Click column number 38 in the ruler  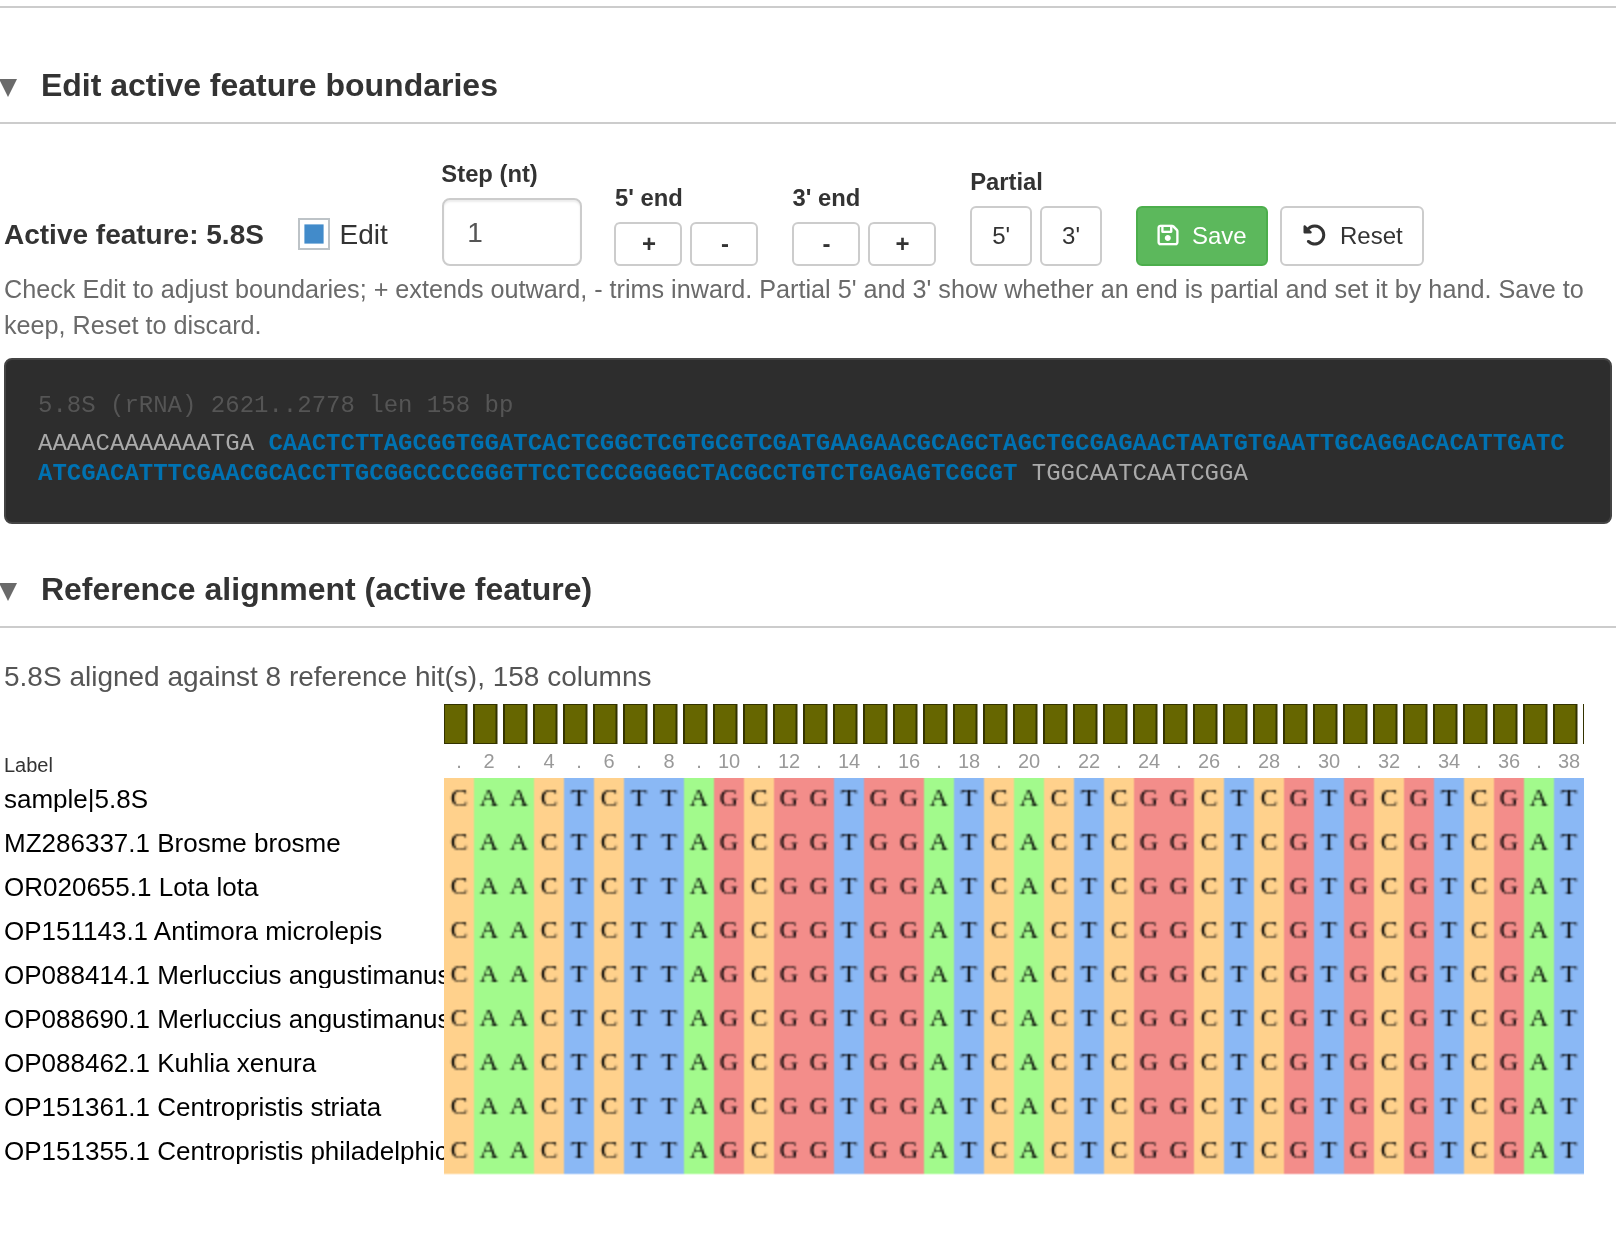point(1569,761)
